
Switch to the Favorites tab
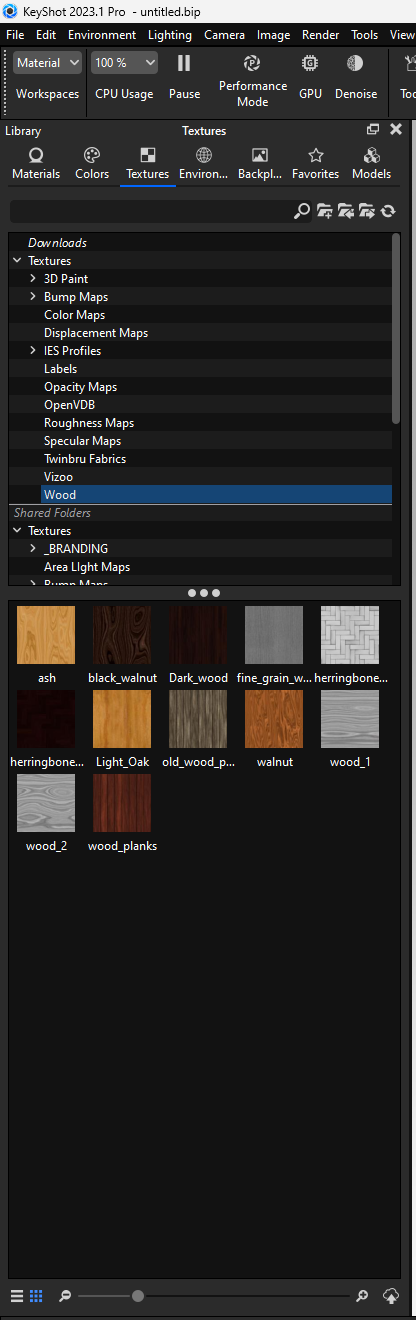pos(316,163)
